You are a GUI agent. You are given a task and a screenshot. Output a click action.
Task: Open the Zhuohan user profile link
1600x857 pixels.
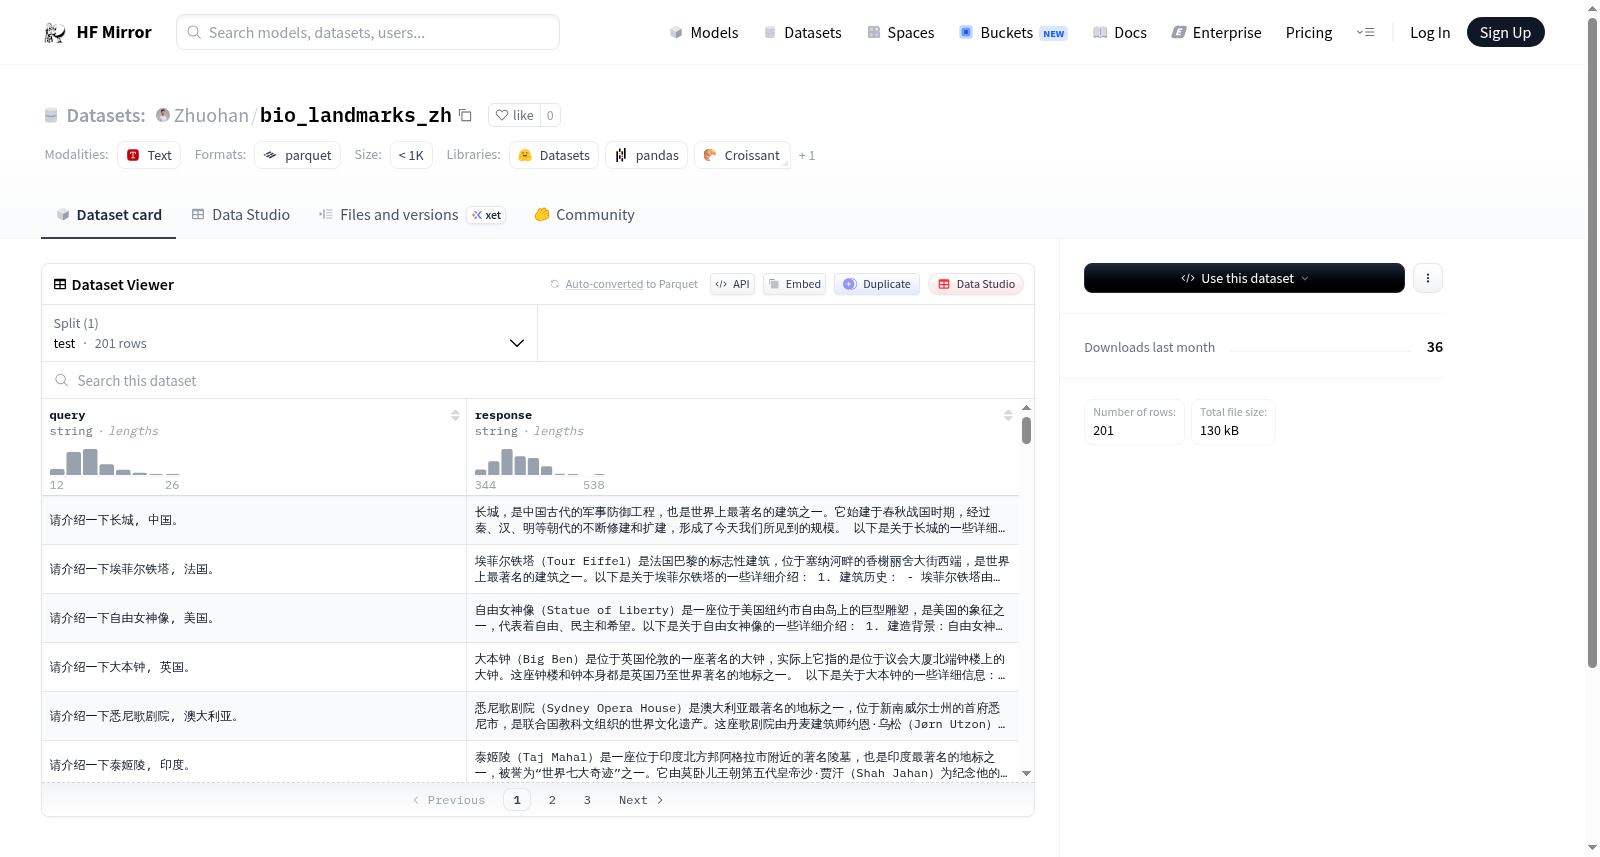pos(211,115)
